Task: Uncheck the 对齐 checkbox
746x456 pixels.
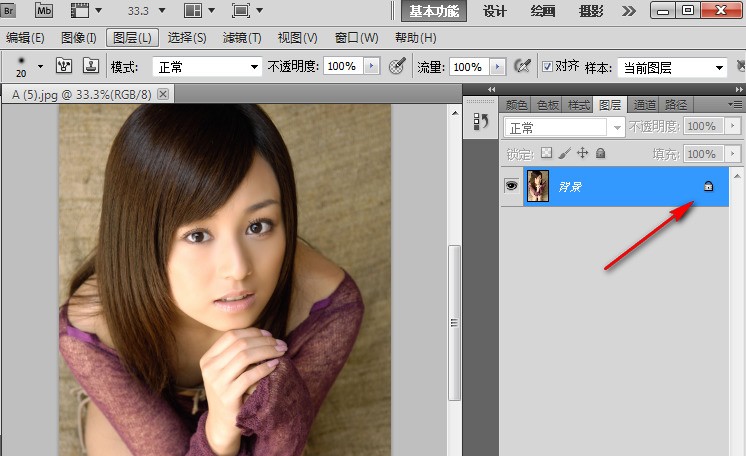Action: click(547, 67)
